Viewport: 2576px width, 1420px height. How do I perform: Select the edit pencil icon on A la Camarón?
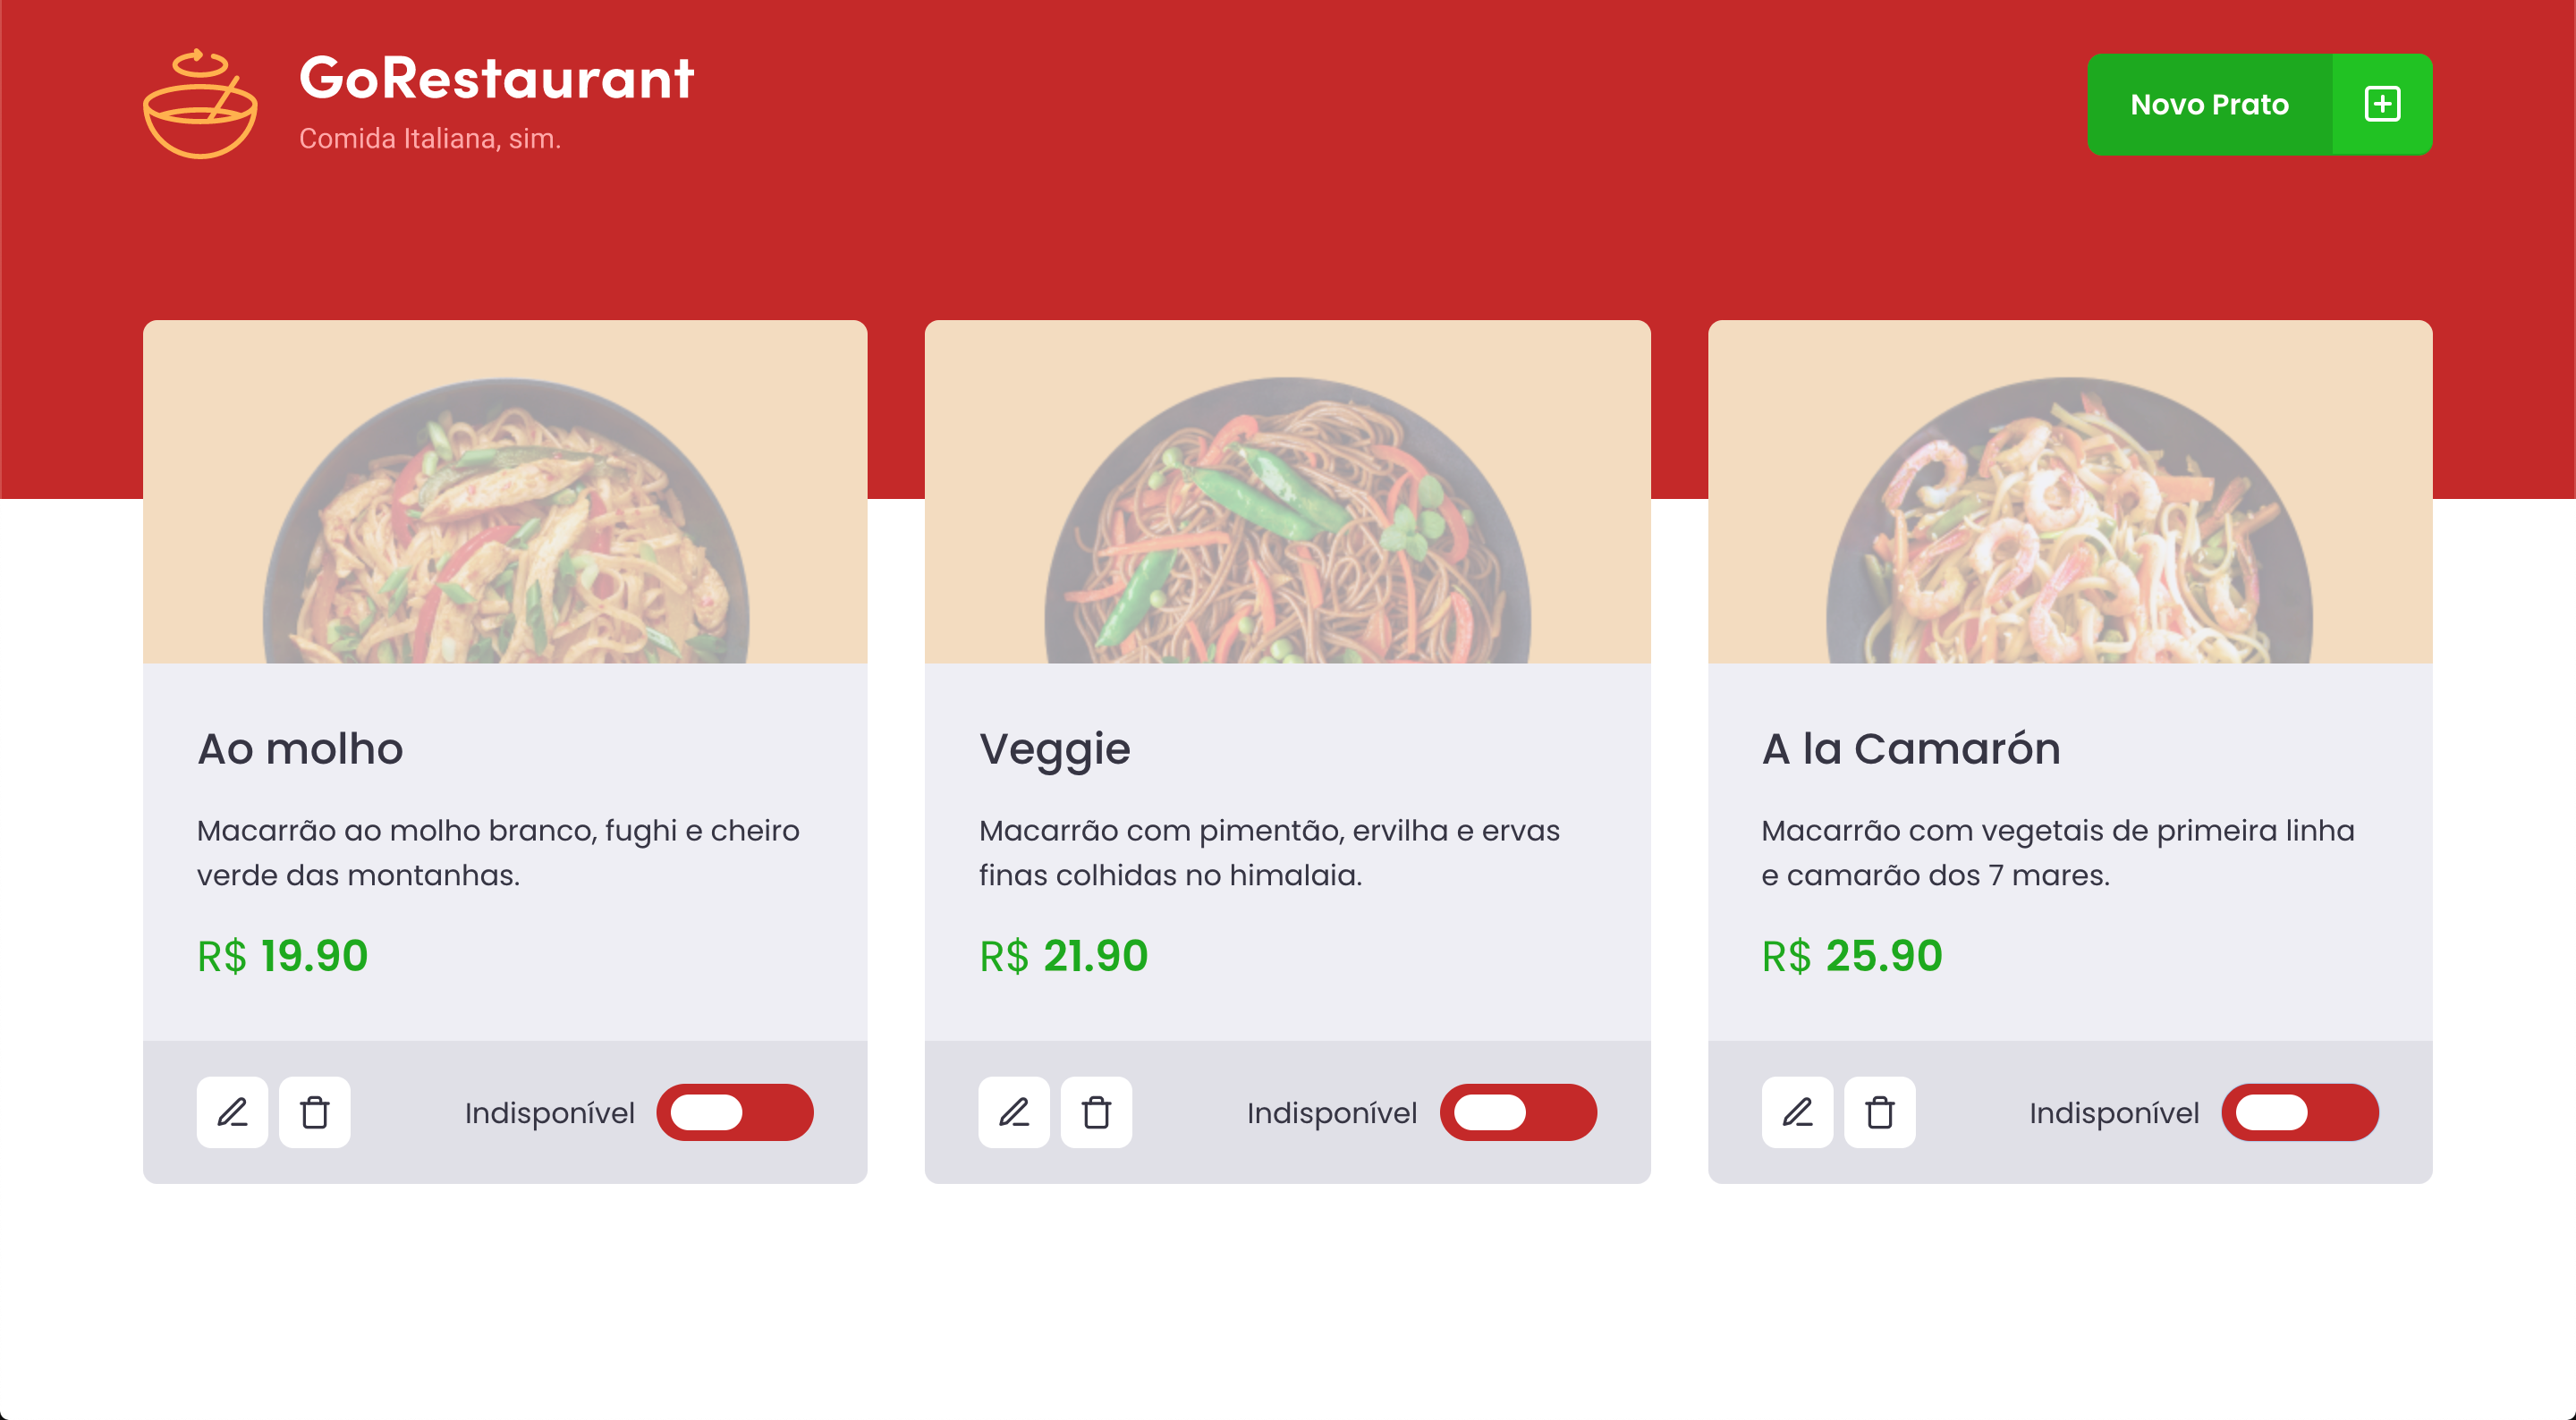point(1797,1112)
